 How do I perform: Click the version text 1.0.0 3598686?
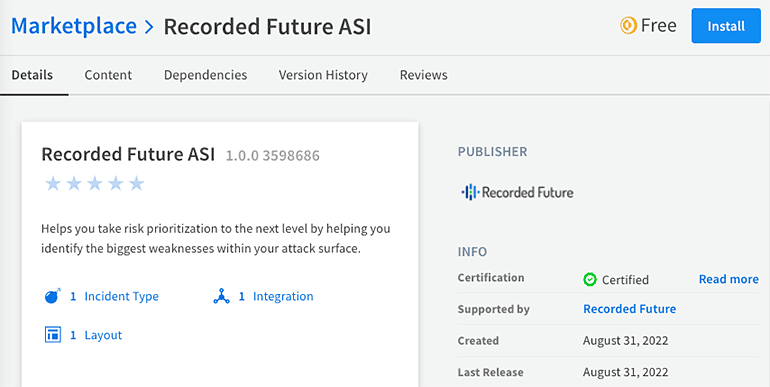coord(273,156)
